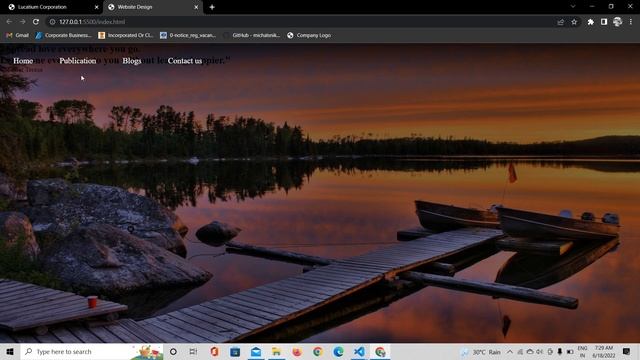Image resolution: width=640 pixels, height=360 pixels.
Task: Open Microsoft Store from the taskbar
Action: (235, 351)
